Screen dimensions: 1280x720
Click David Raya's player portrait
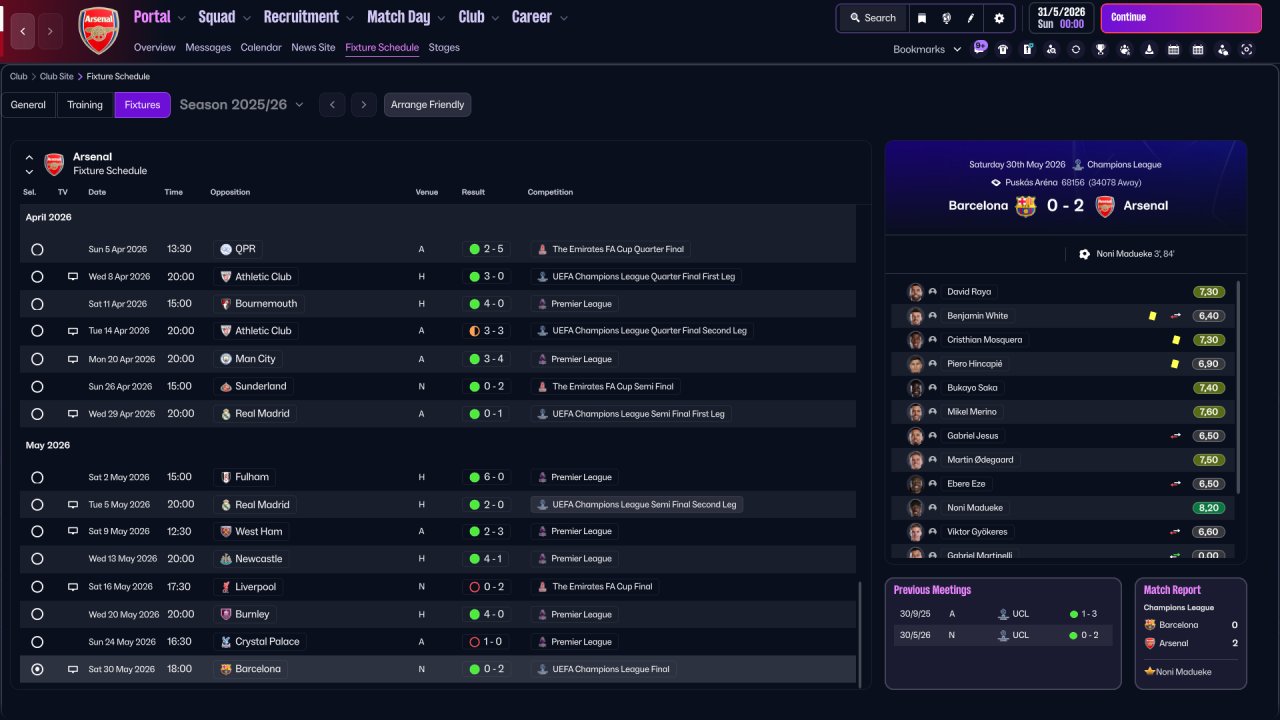[x=915, y=292]
